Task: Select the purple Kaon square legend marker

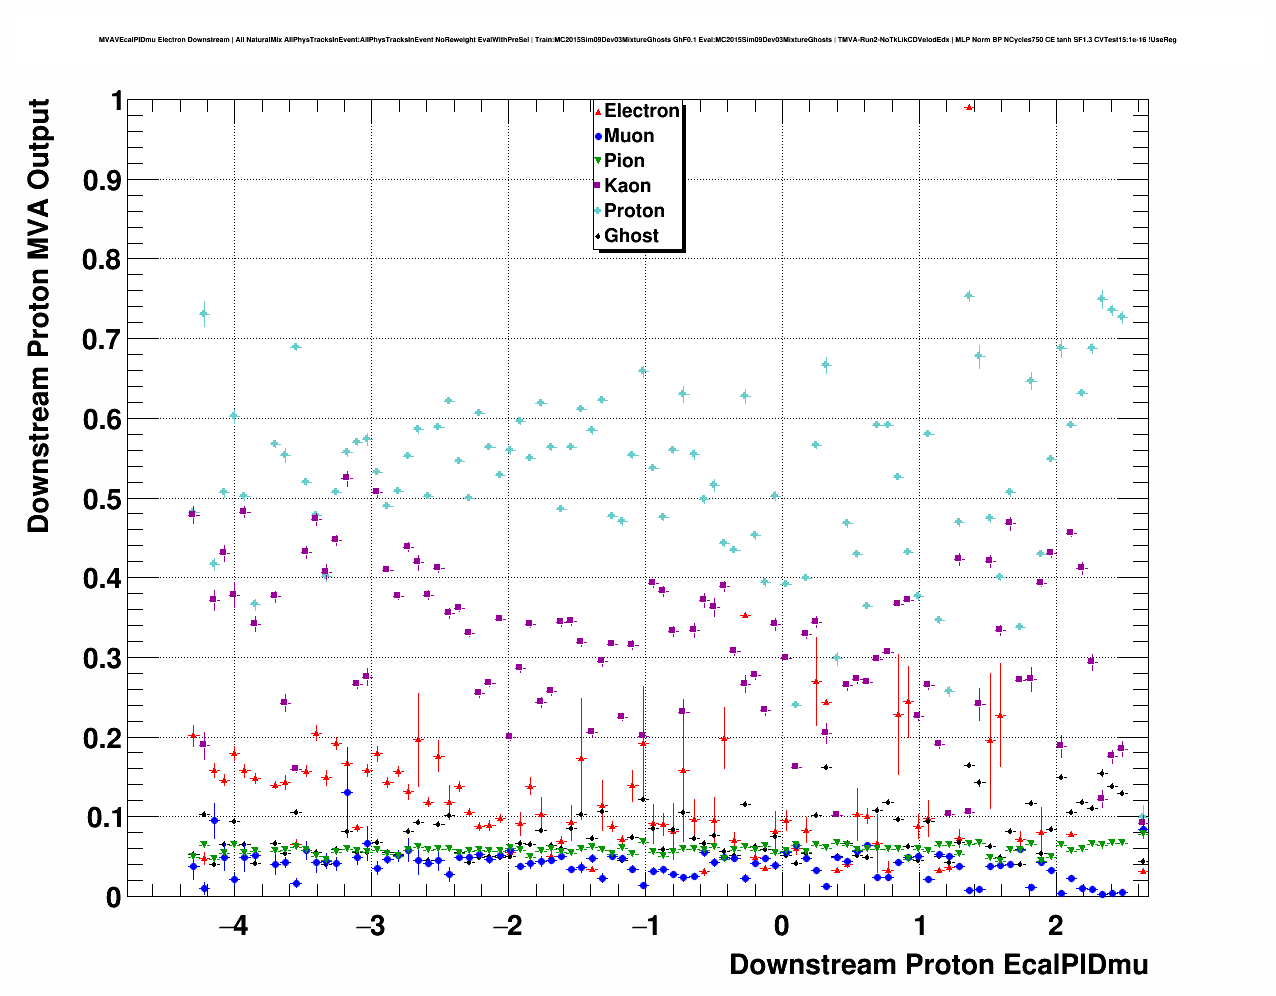Action: pyautogui.click(x=599, y=186)
